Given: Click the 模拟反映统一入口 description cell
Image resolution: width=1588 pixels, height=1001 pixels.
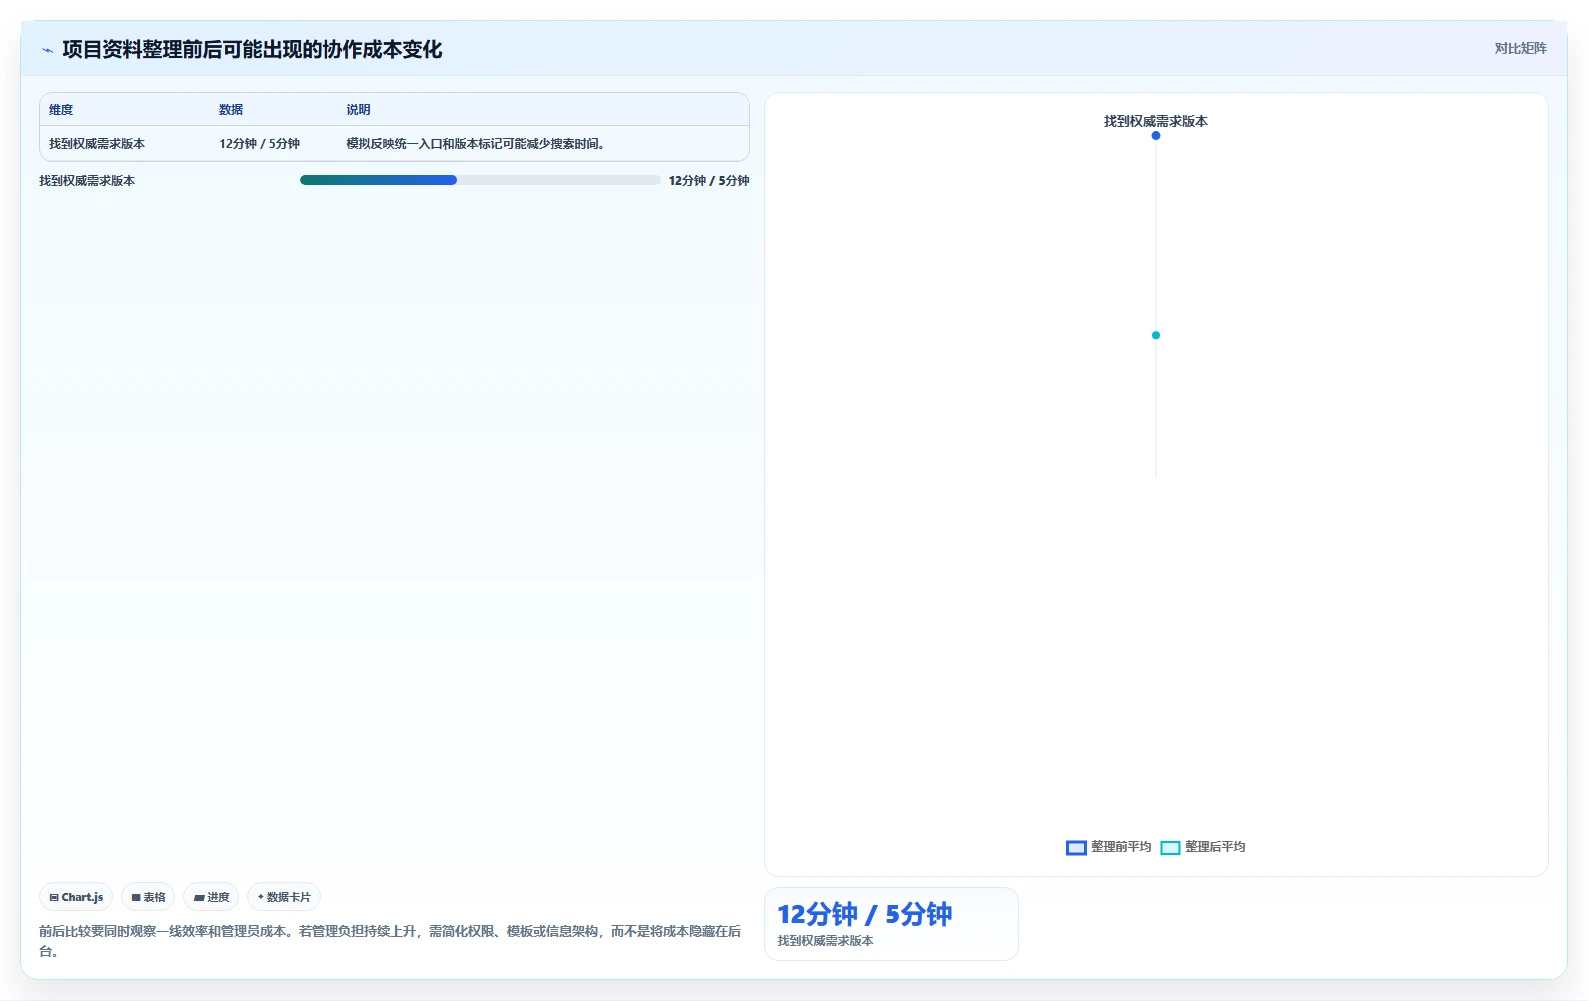Looking at the screenshot, I should point(475,144).
